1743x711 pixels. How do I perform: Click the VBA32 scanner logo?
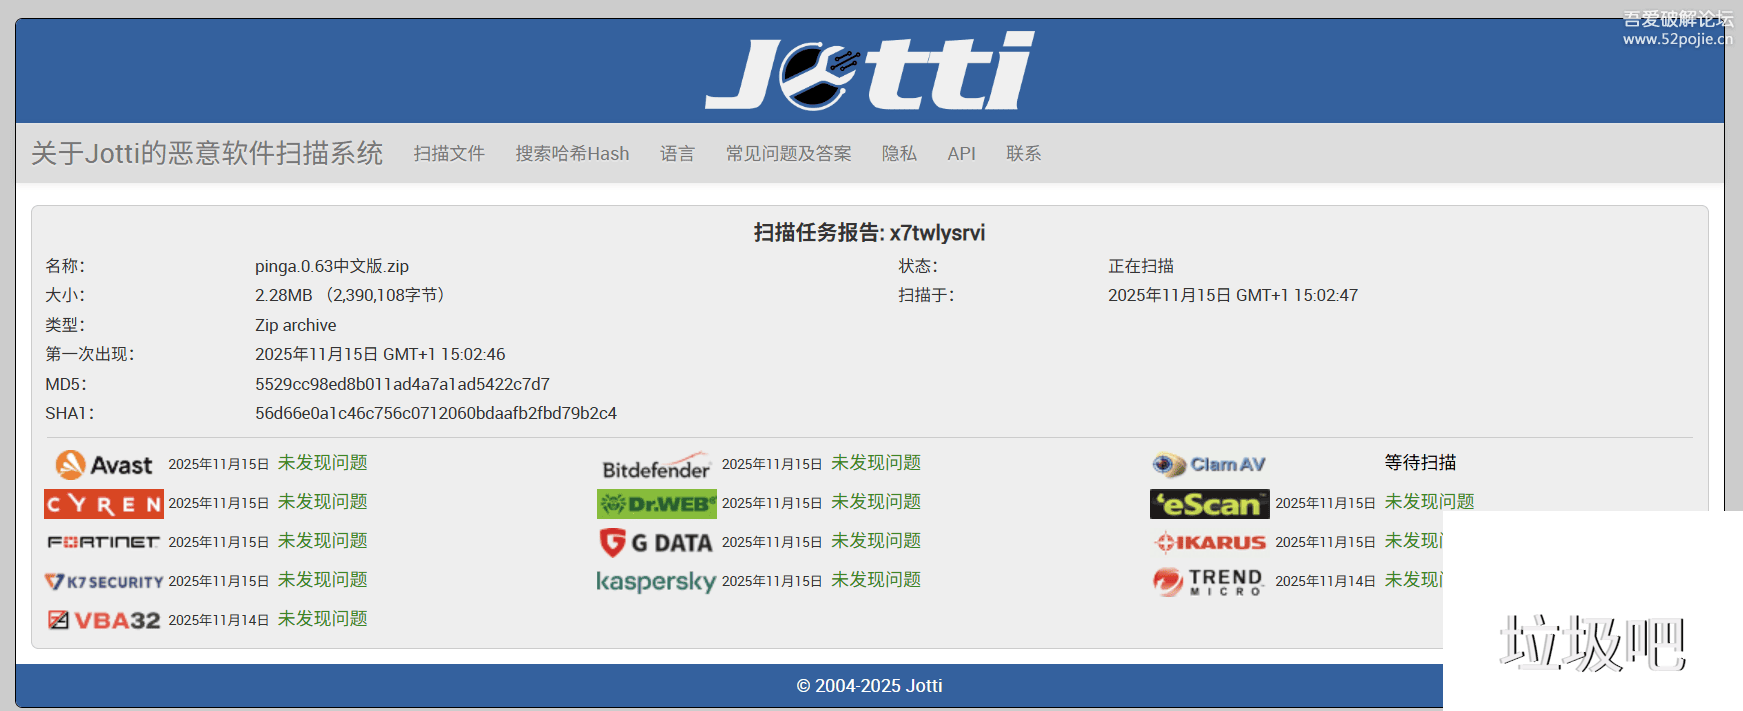[104, 620]
